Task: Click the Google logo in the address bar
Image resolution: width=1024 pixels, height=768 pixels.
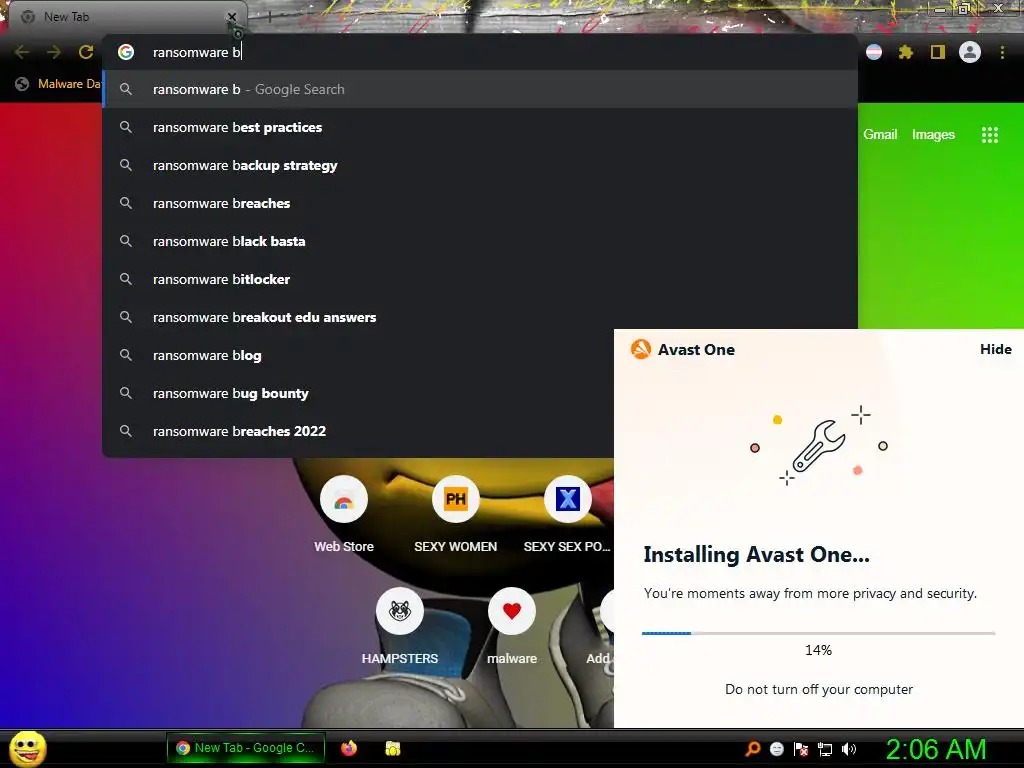Action: click(x=126, y=52)
